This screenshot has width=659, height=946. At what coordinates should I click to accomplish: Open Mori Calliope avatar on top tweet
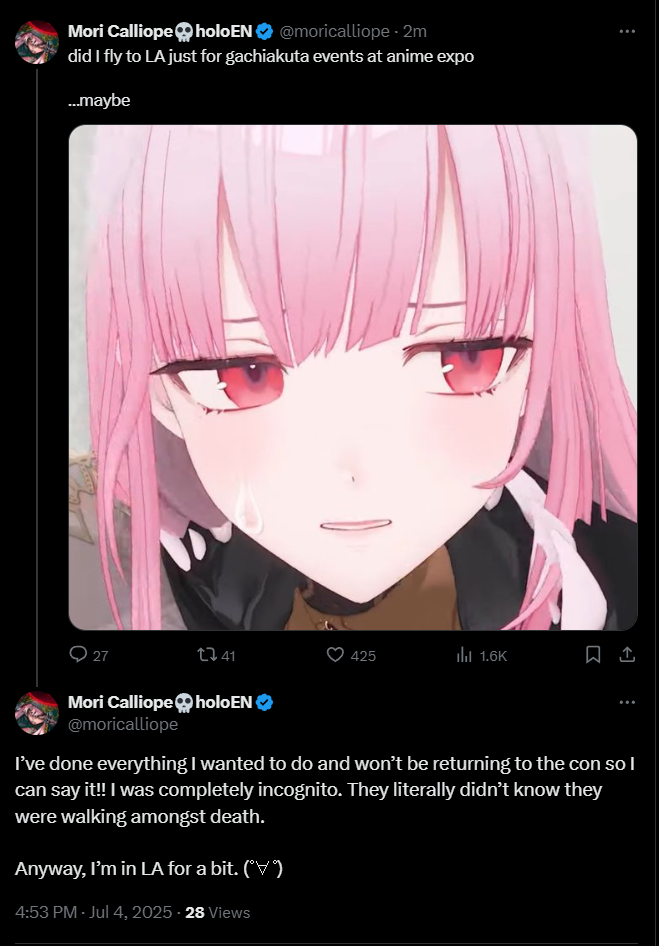(x=36, y=42)
